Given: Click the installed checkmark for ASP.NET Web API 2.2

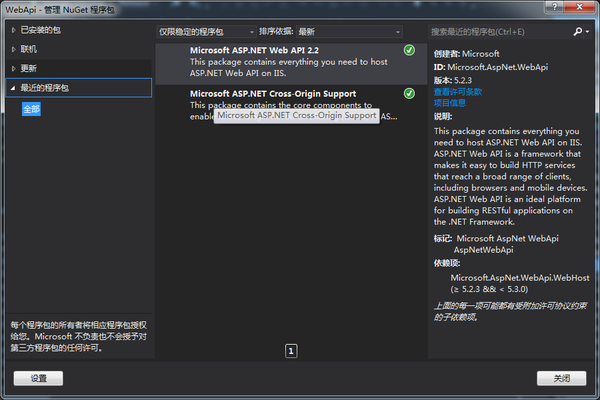Looking at the screenshot, I should coord(409,50).
